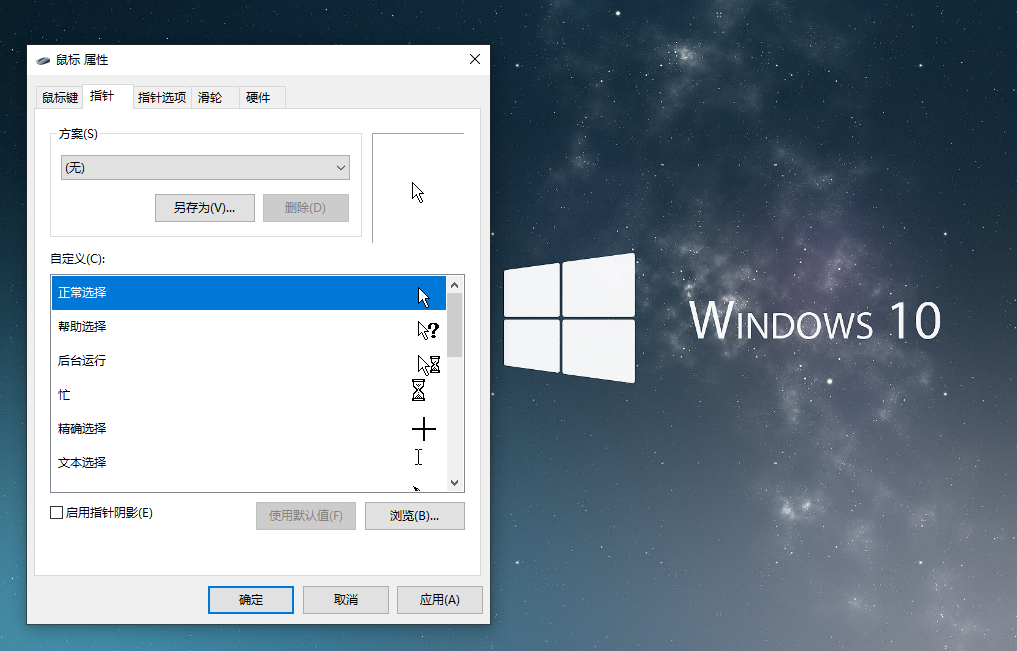Image resolution: width=1017 pixels, height=651 pixels.
Task: Pick the 精确选择 crosshair cursor icon
Action: pyautogui.click(x=424, y=429)
